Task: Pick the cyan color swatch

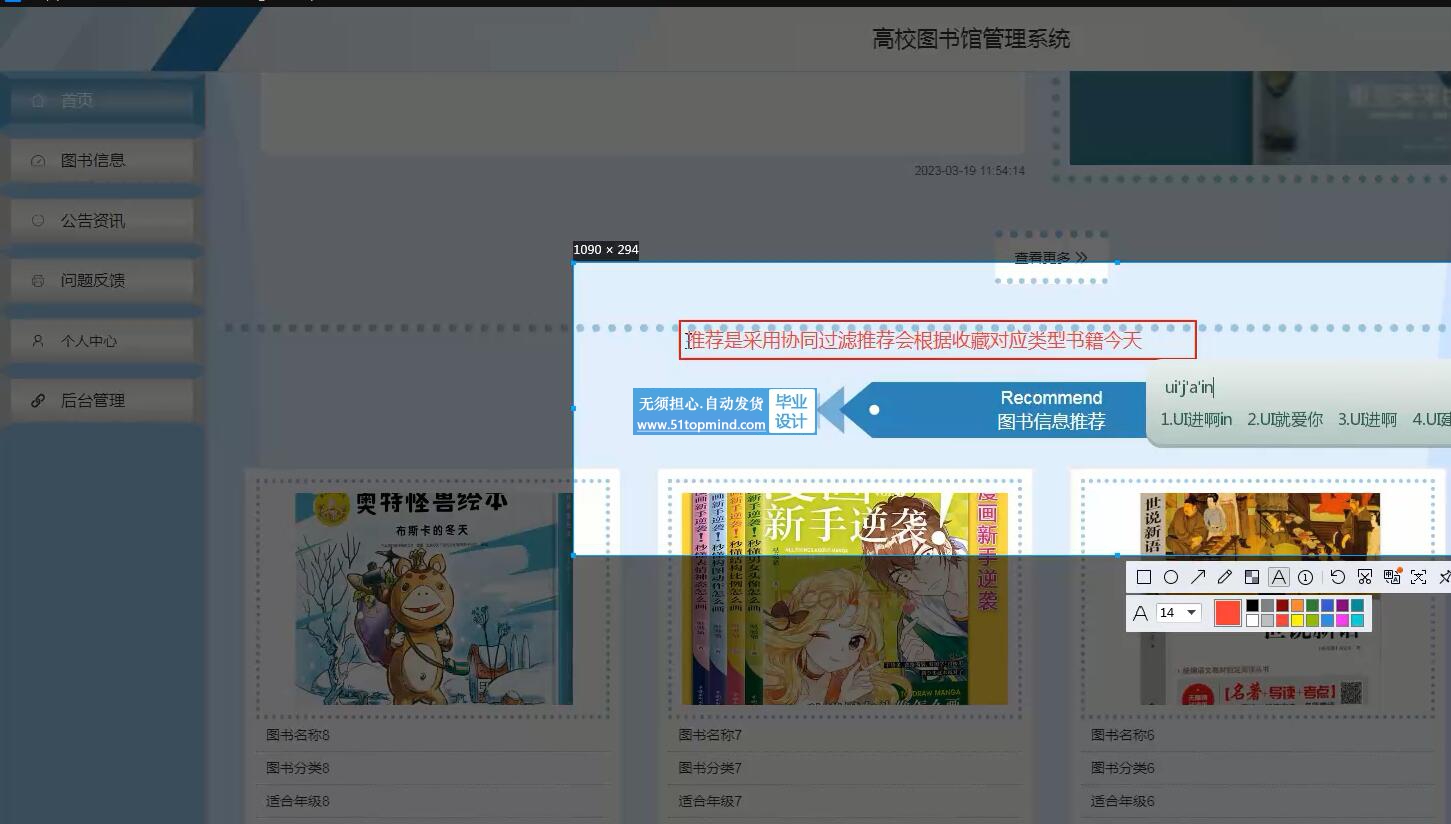Action: 1357,620
